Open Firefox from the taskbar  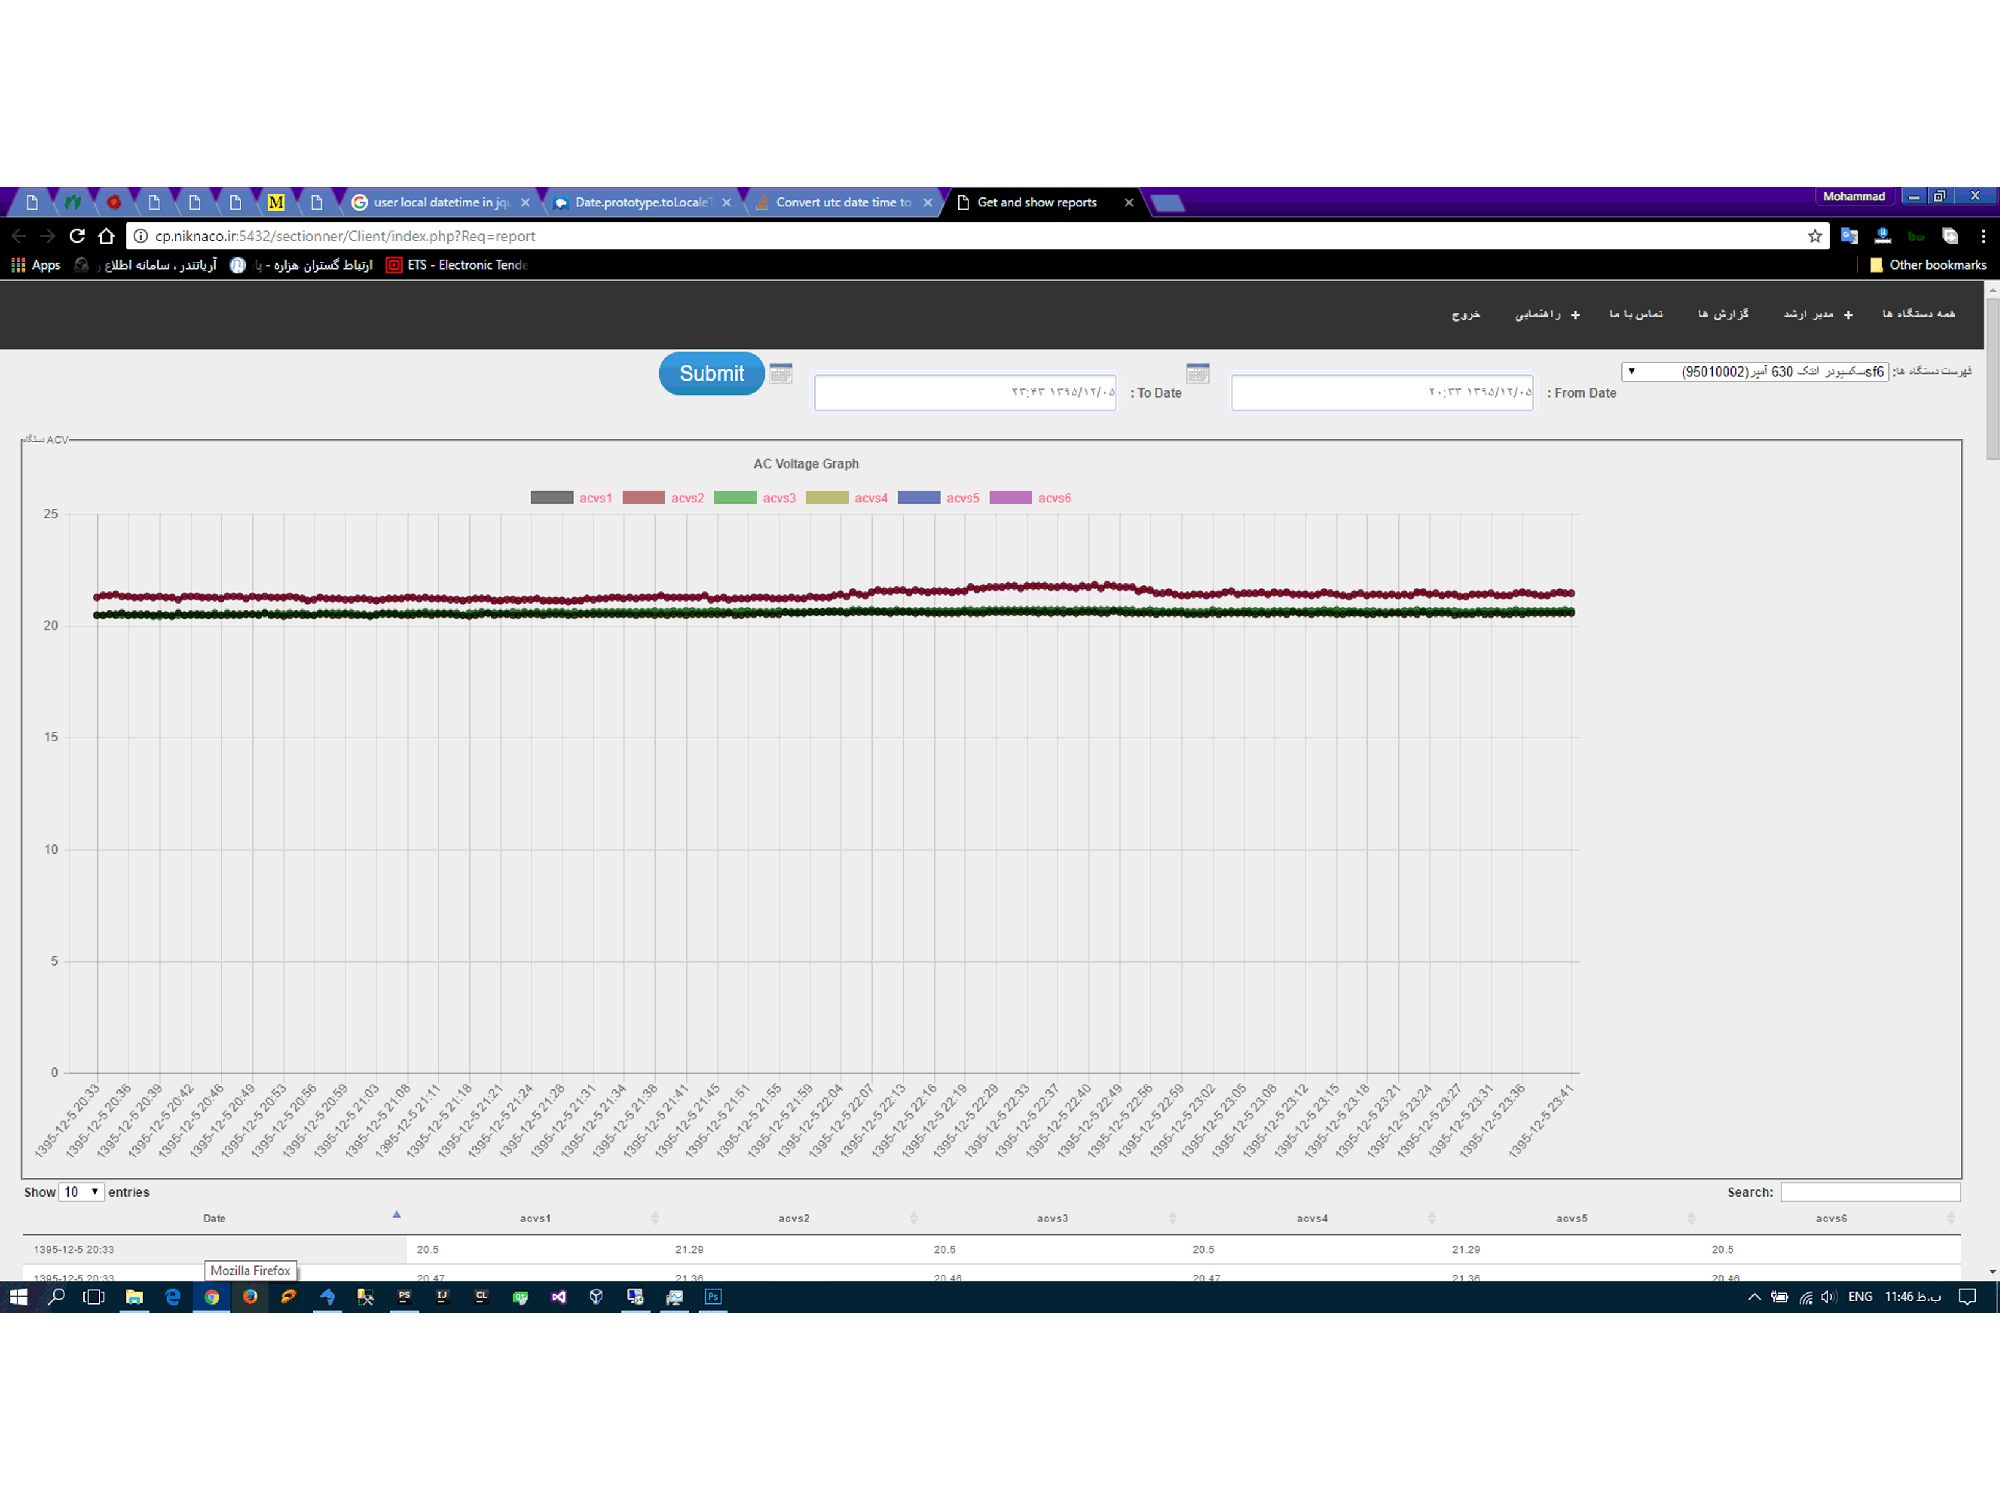[250, 1297]
